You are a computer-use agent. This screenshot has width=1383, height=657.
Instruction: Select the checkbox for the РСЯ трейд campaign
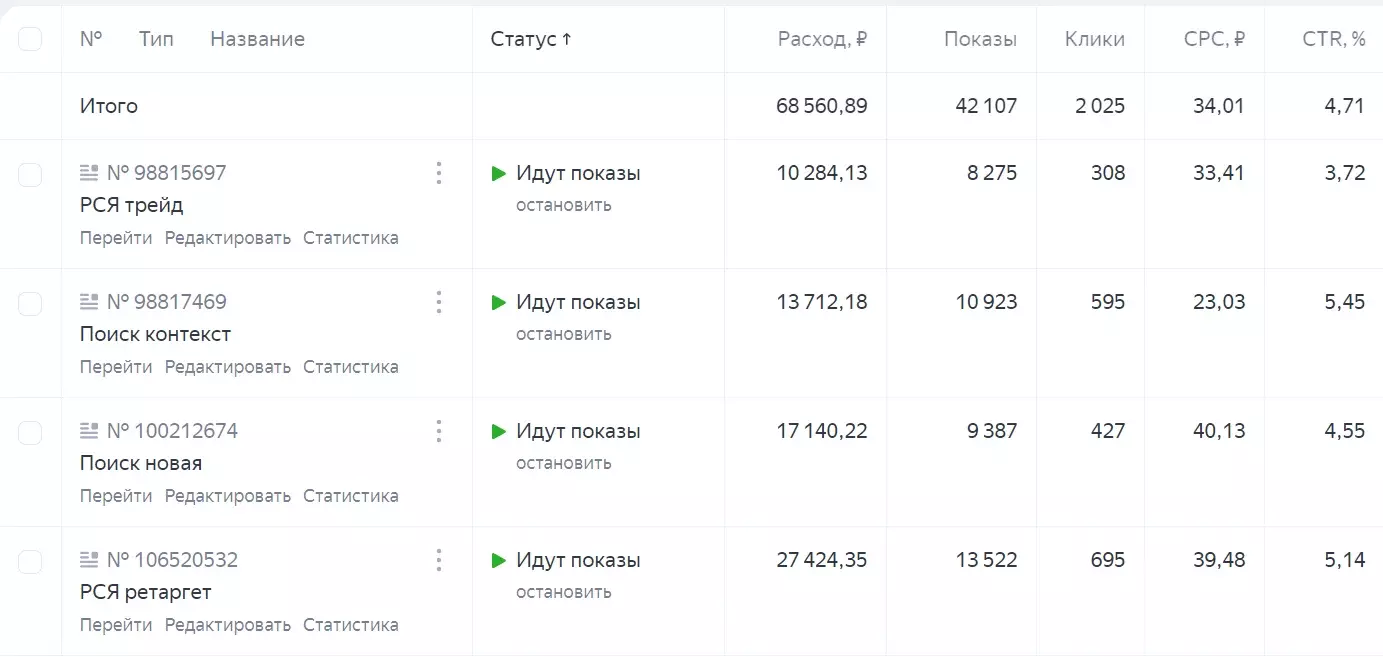pyautogui.click(x=30, y=174)
